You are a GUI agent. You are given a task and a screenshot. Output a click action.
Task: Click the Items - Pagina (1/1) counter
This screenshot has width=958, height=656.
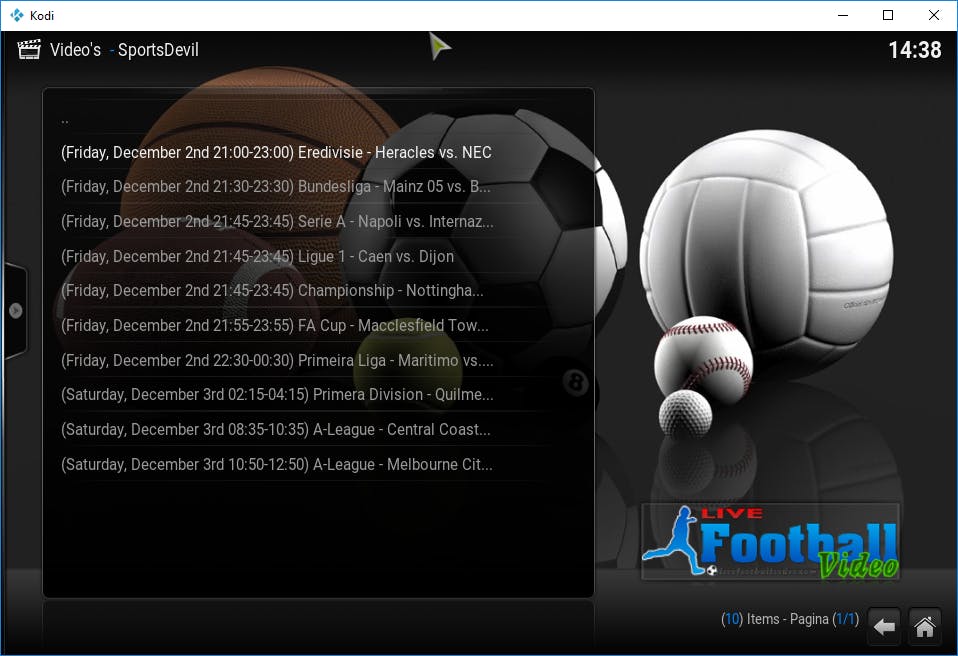[x=790, y=619]
